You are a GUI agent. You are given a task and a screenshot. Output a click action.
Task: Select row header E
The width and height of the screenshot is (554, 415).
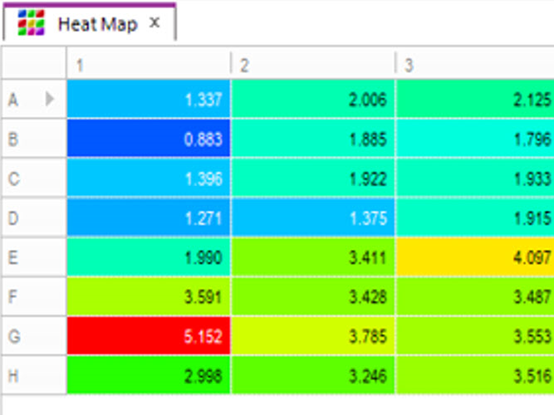tap(34, 257)
